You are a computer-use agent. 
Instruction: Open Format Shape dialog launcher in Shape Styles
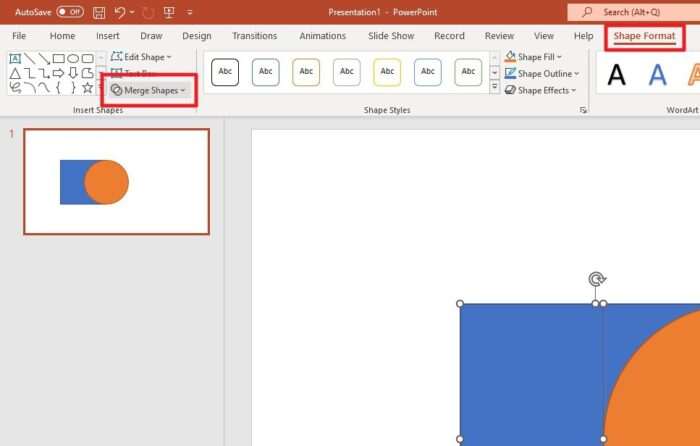(583, 110)
